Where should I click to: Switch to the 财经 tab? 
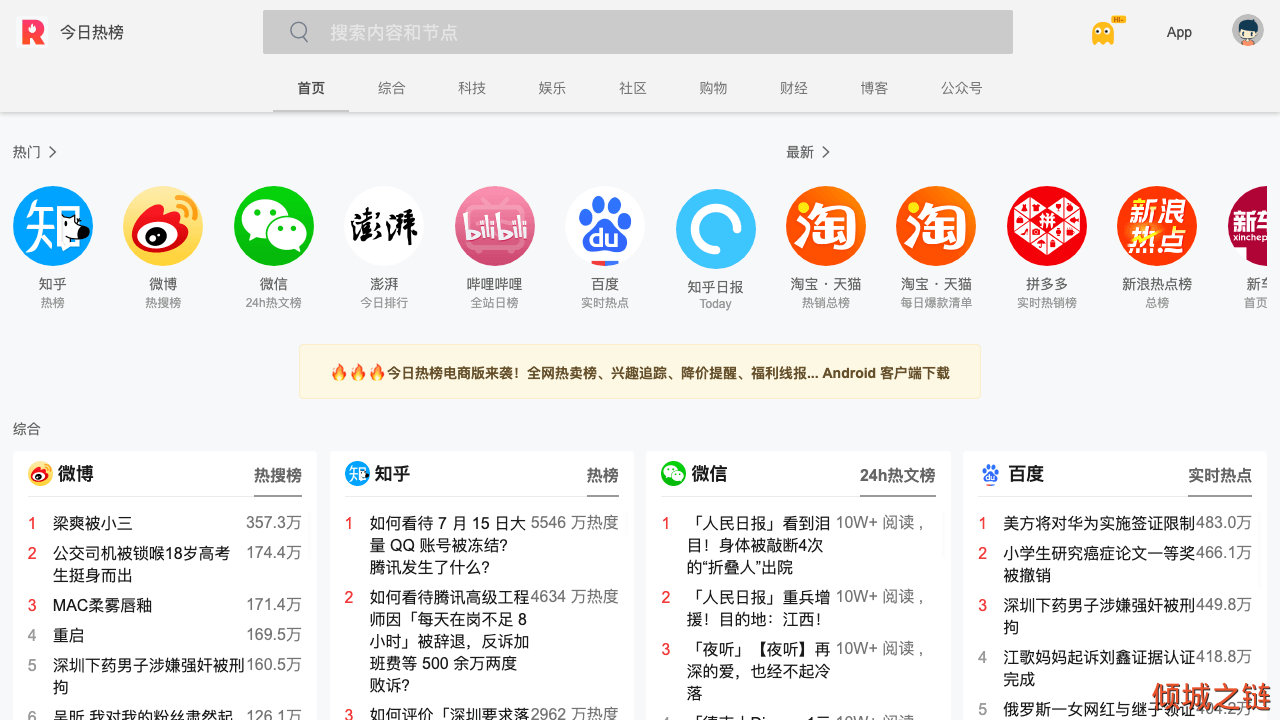click(794, 88)
